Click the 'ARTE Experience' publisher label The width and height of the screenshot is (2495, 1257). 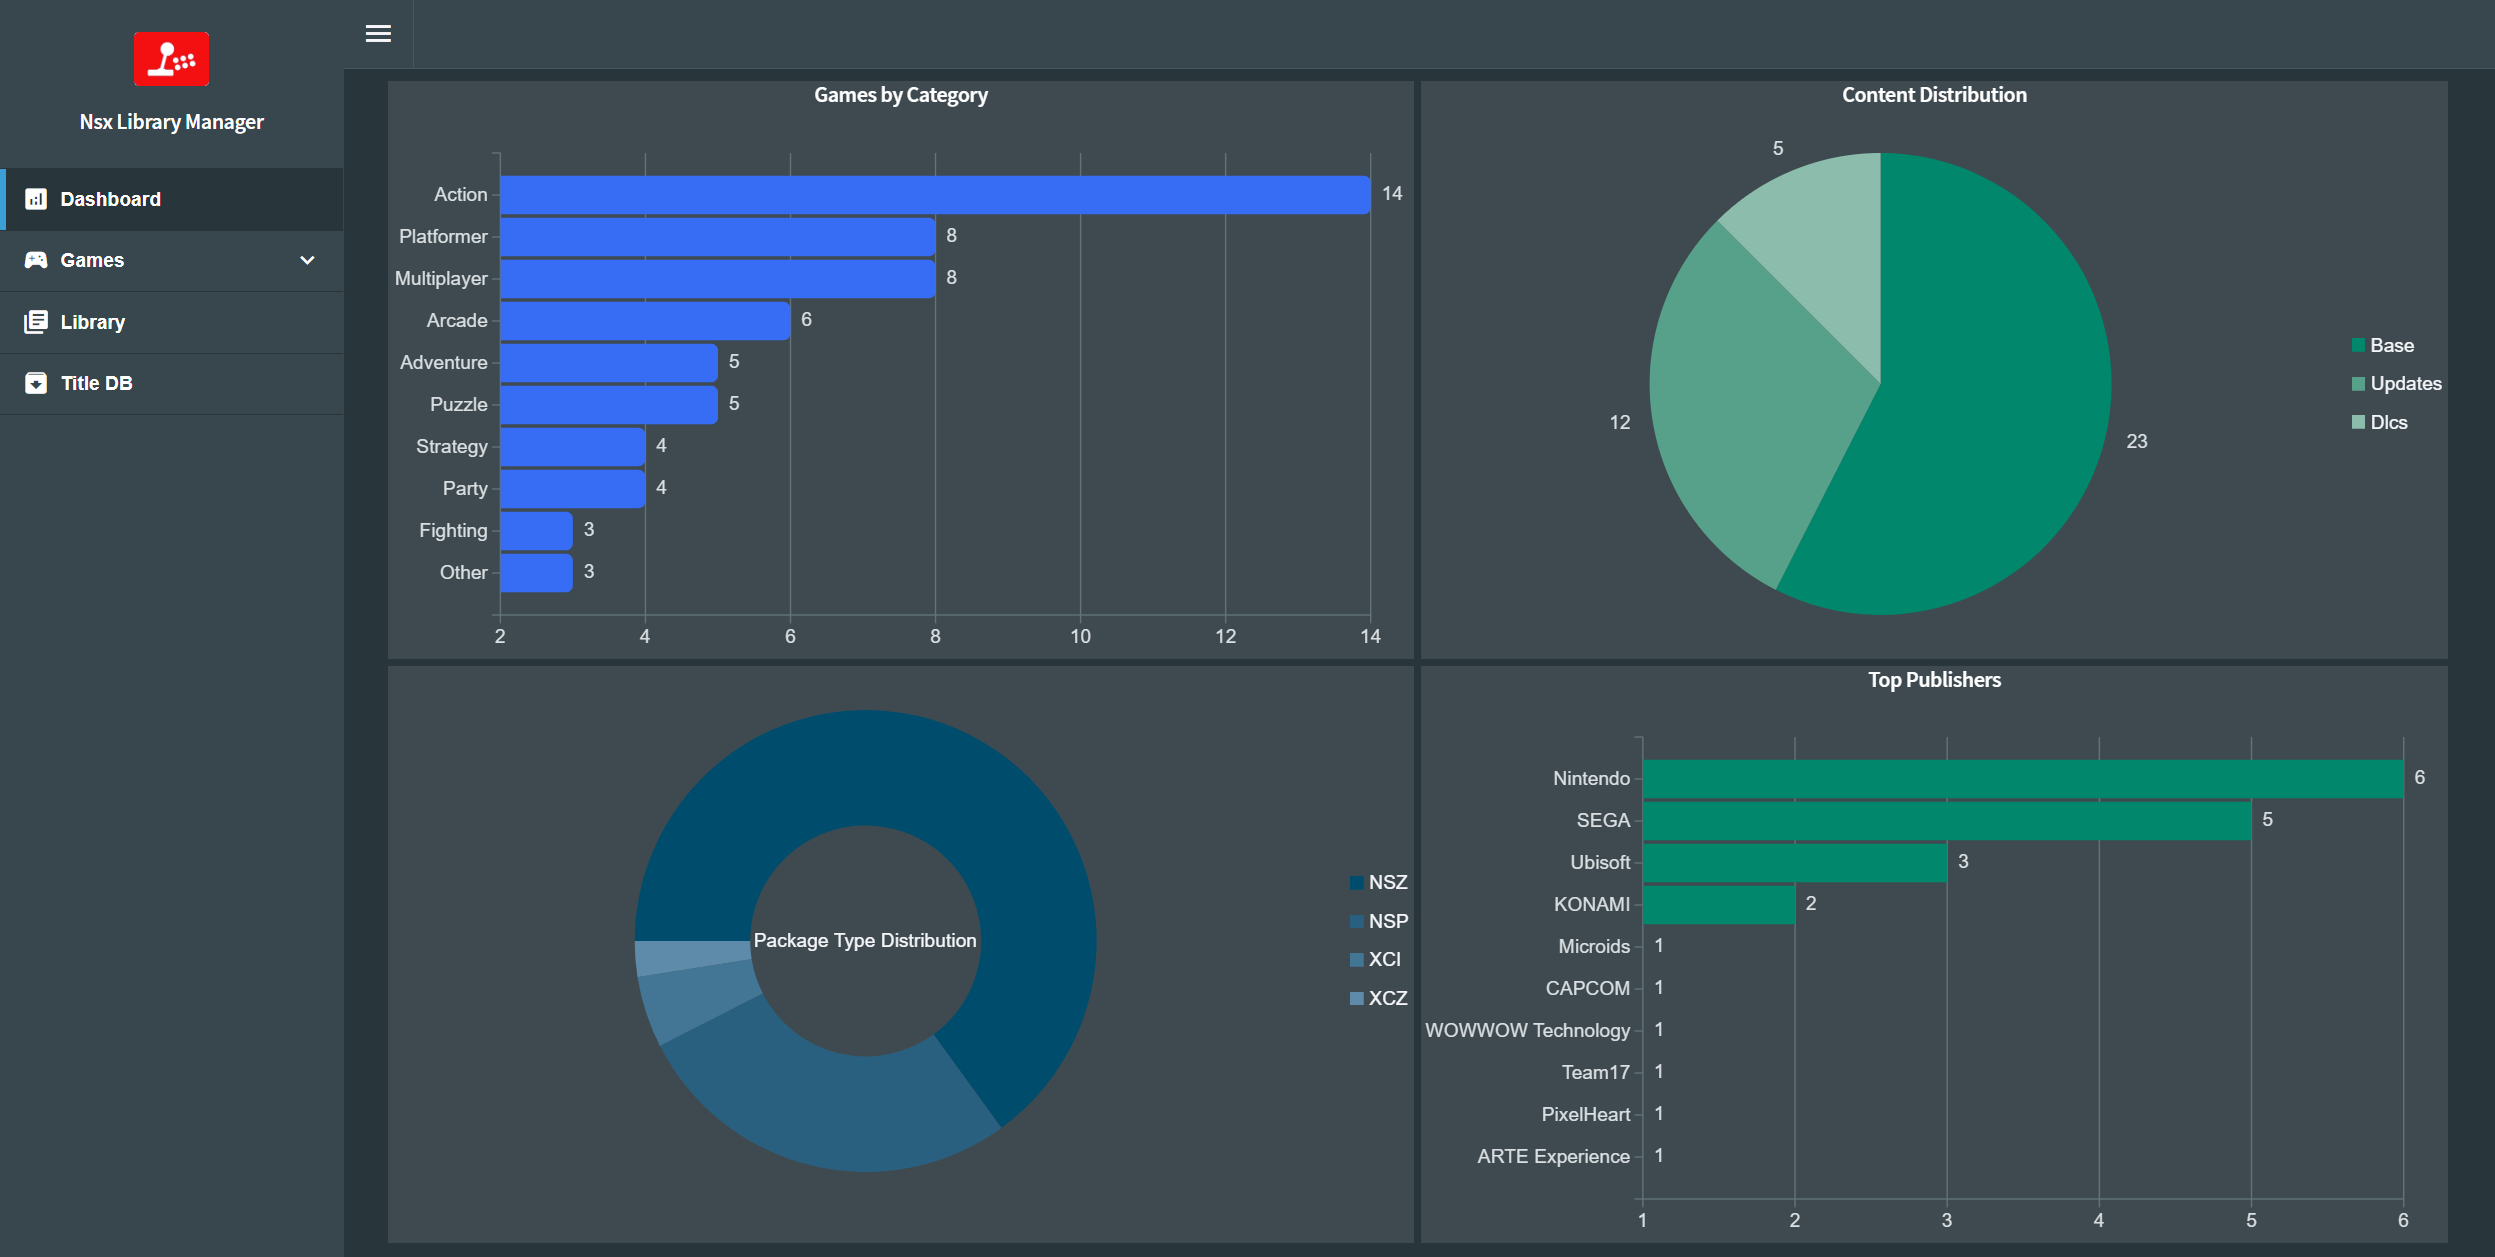[x=1554, y=1157]
